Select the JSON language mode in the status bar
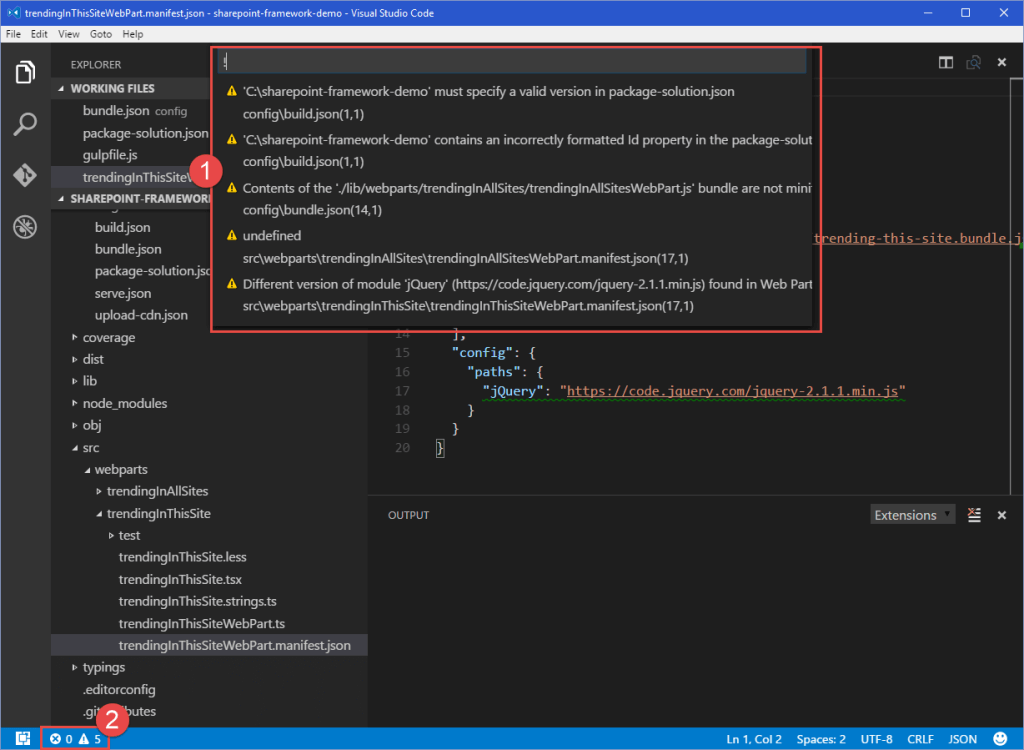The height and width of the screenshot is (750, 1024). click(962, 739)
